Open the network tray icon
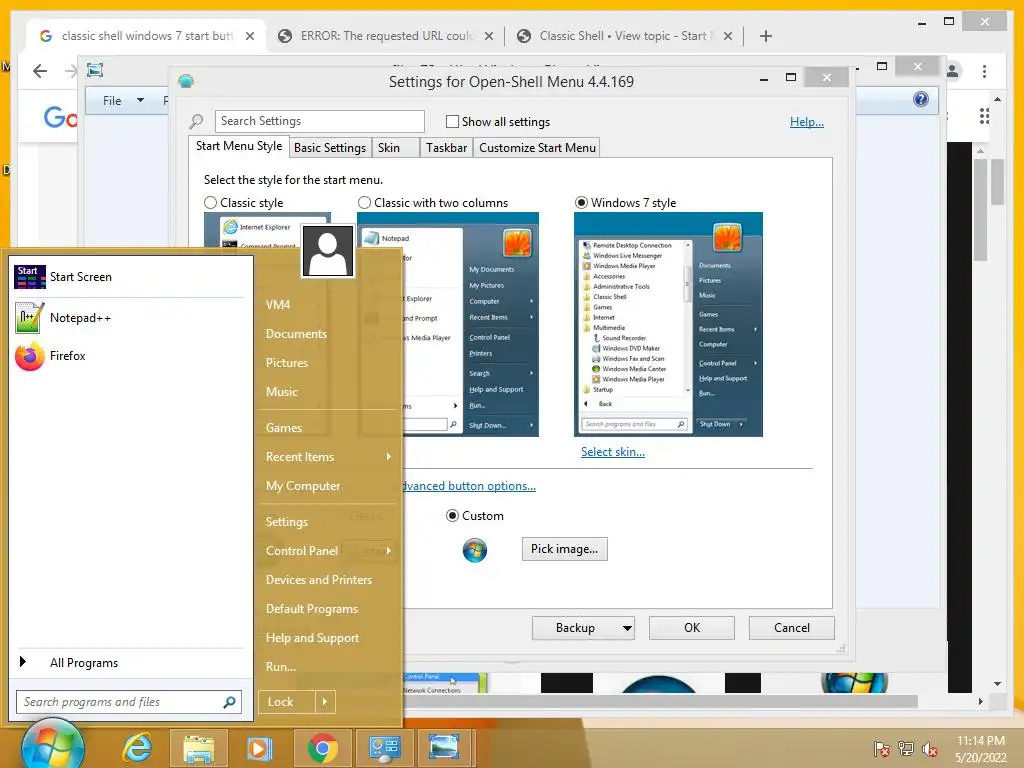Screen dimensions: 1024x768 [906, 748]
